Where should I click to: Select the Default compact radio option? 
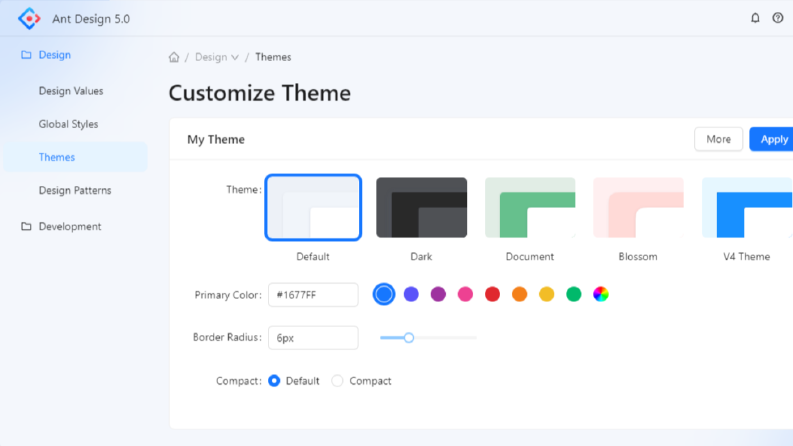click(x=274, y=381)
